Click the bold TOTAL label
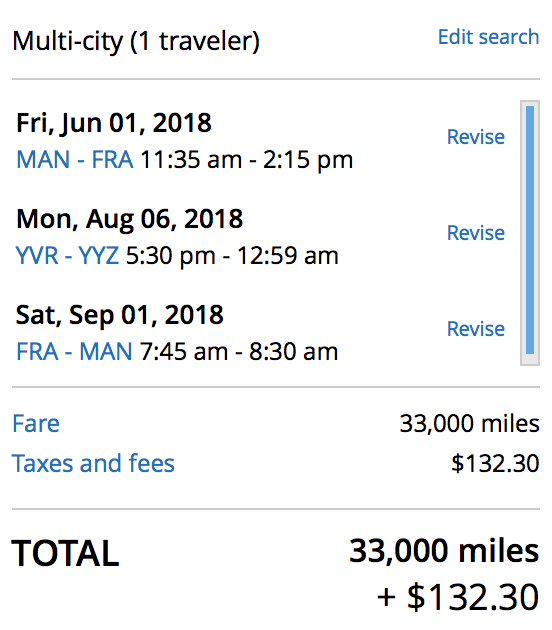The width and height of the screenshot is (552, 630). [x=65, y=554]
